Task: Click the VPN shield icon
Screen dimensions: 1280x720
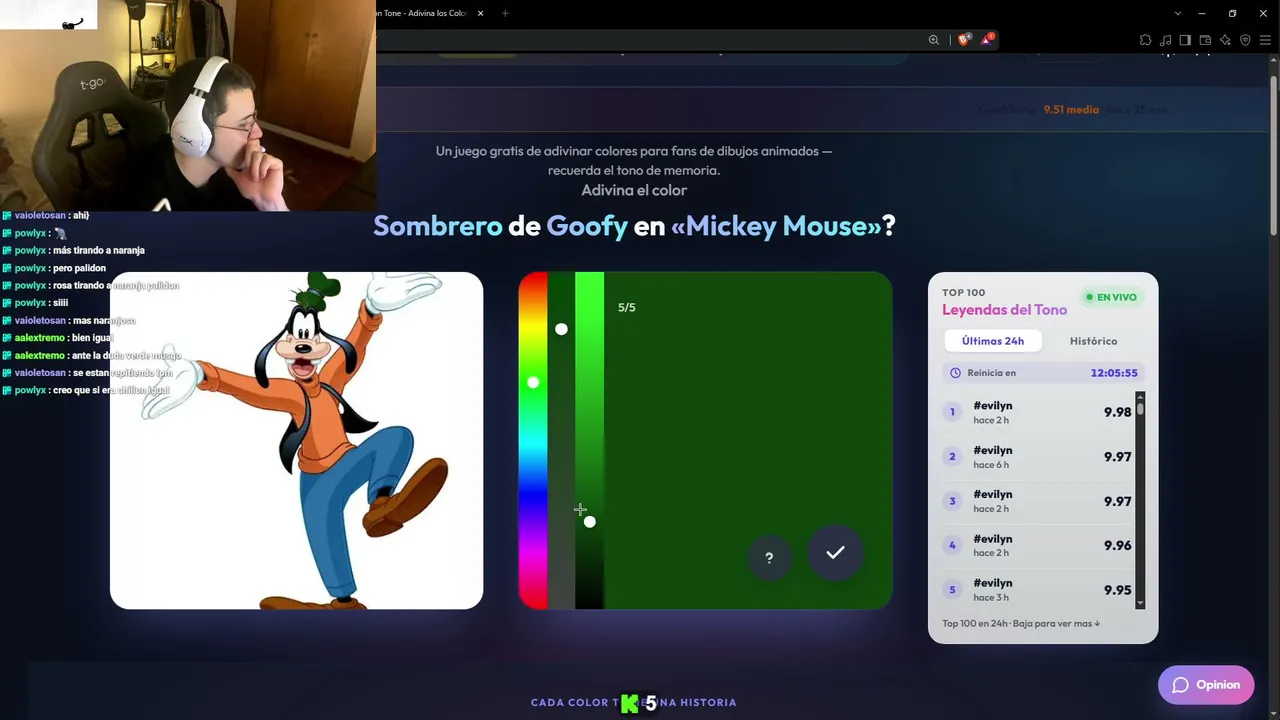Action: 1245,40
